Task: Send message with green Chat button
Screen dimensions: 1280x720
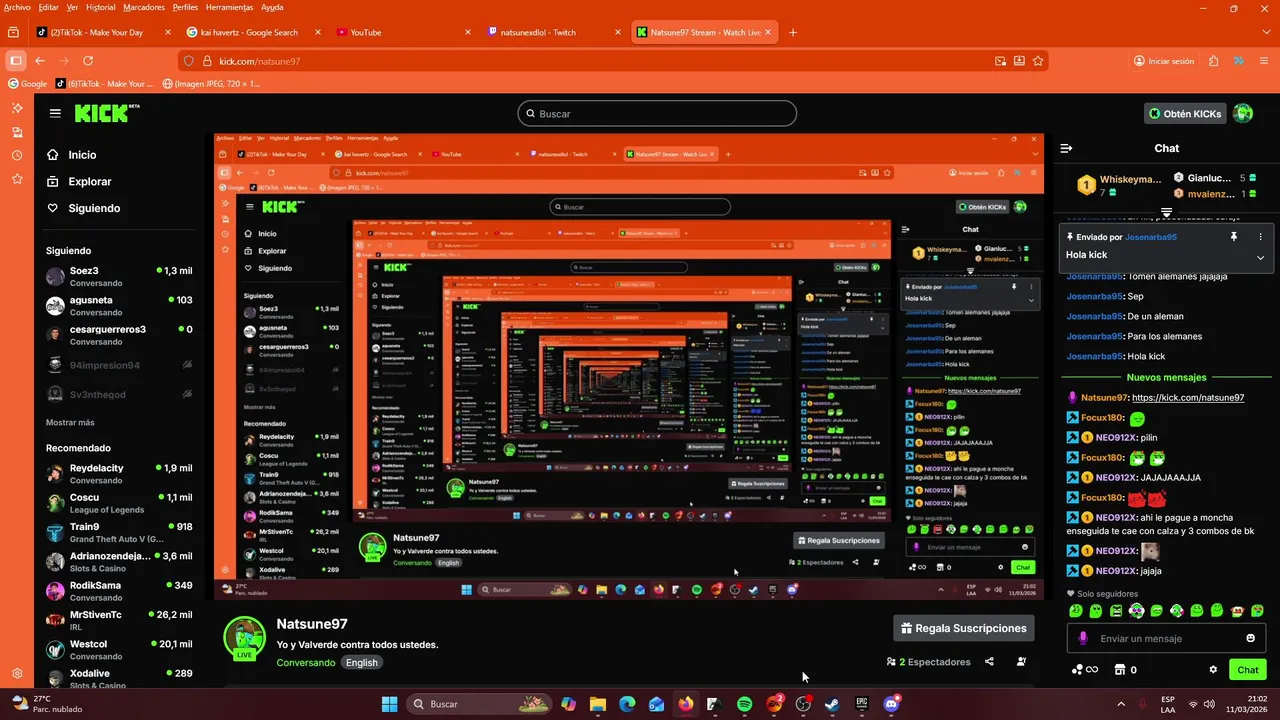Action: 1247,670
